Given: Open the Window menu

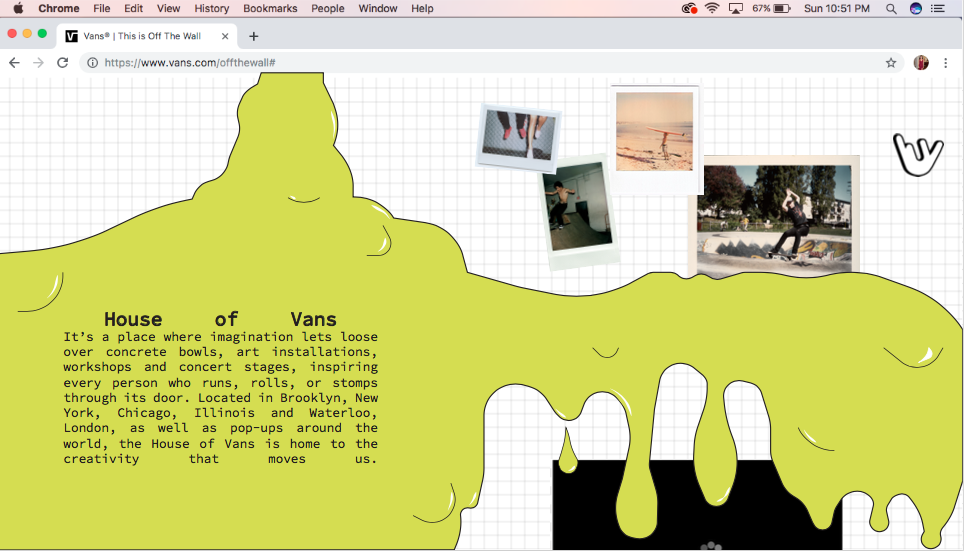Looking at the screenshot, I should (377, 9).
